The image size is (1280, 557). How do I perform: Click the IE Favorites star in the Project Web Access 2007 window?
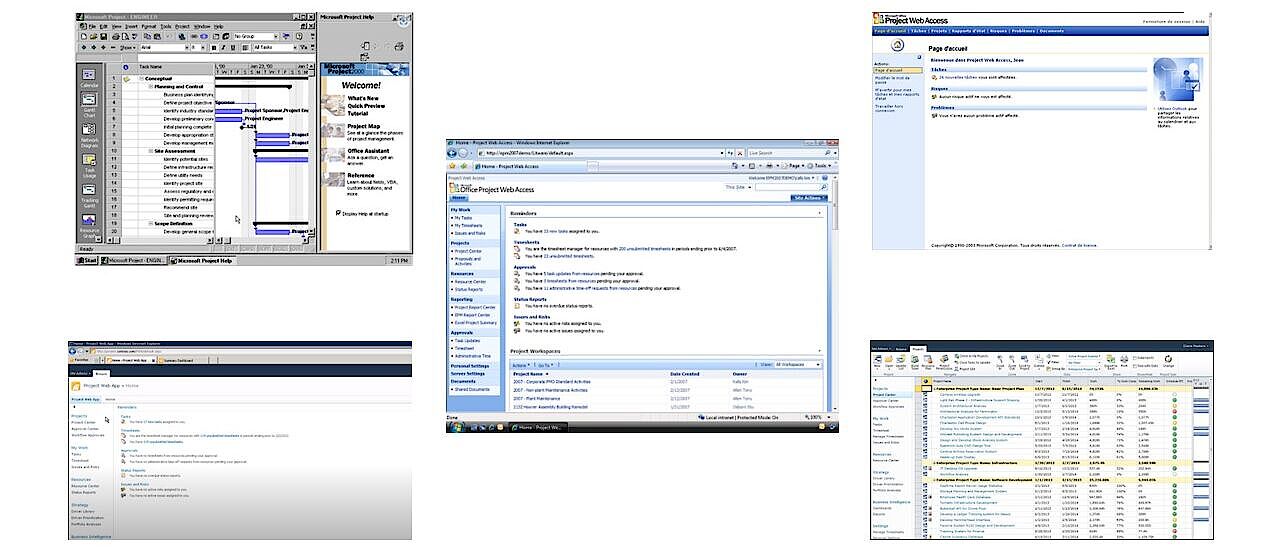click(452, 166)
